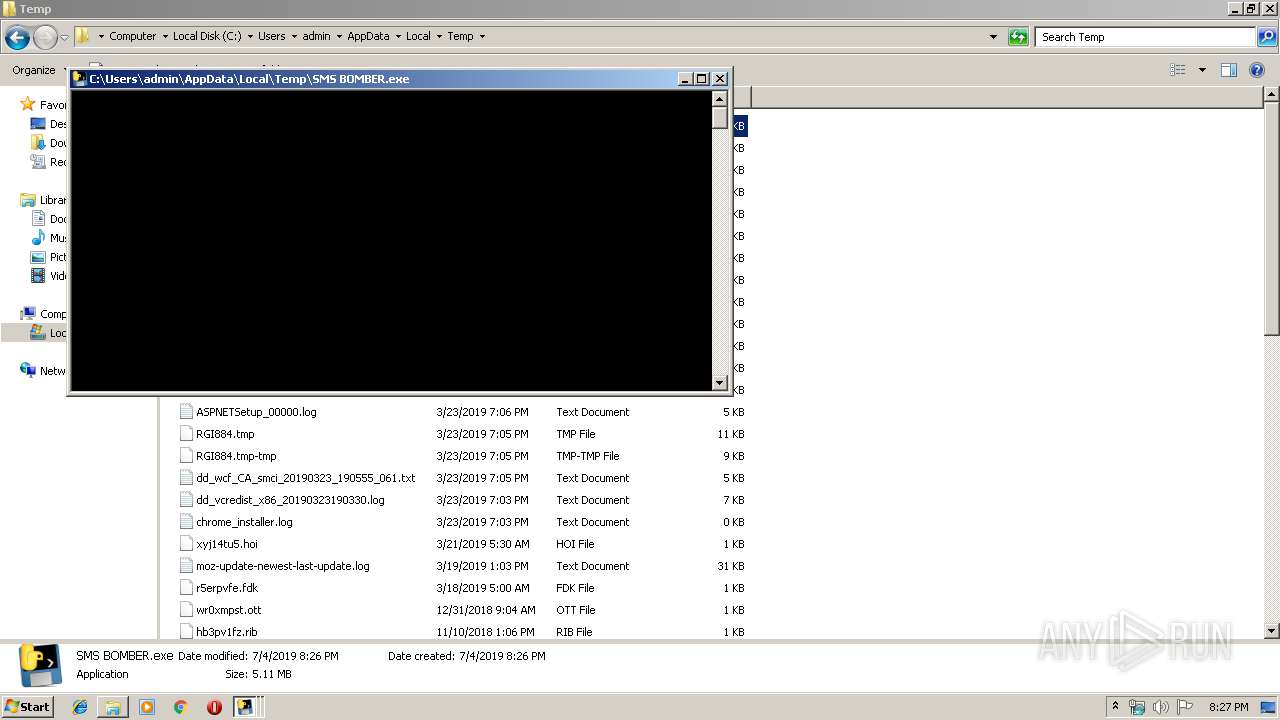Select ASPNETSetup_00000.log file
This screenshot has width=1280, height=720.
click(256, 412)
